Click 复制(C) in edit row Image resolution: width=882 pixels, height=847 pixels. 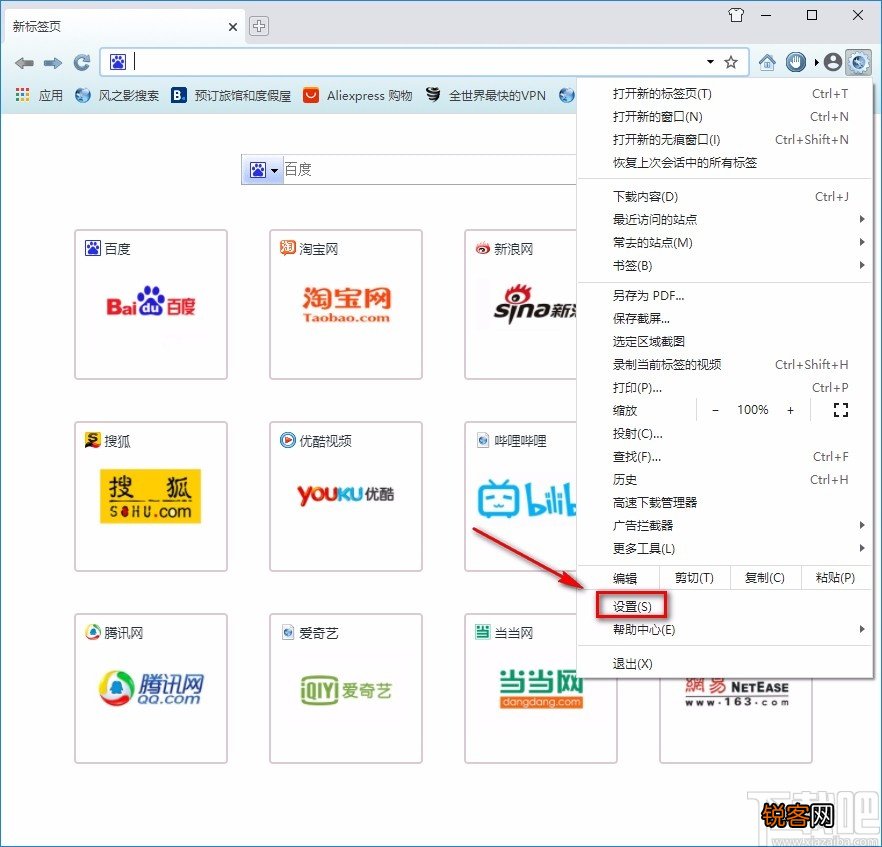[x=765, y=578]
